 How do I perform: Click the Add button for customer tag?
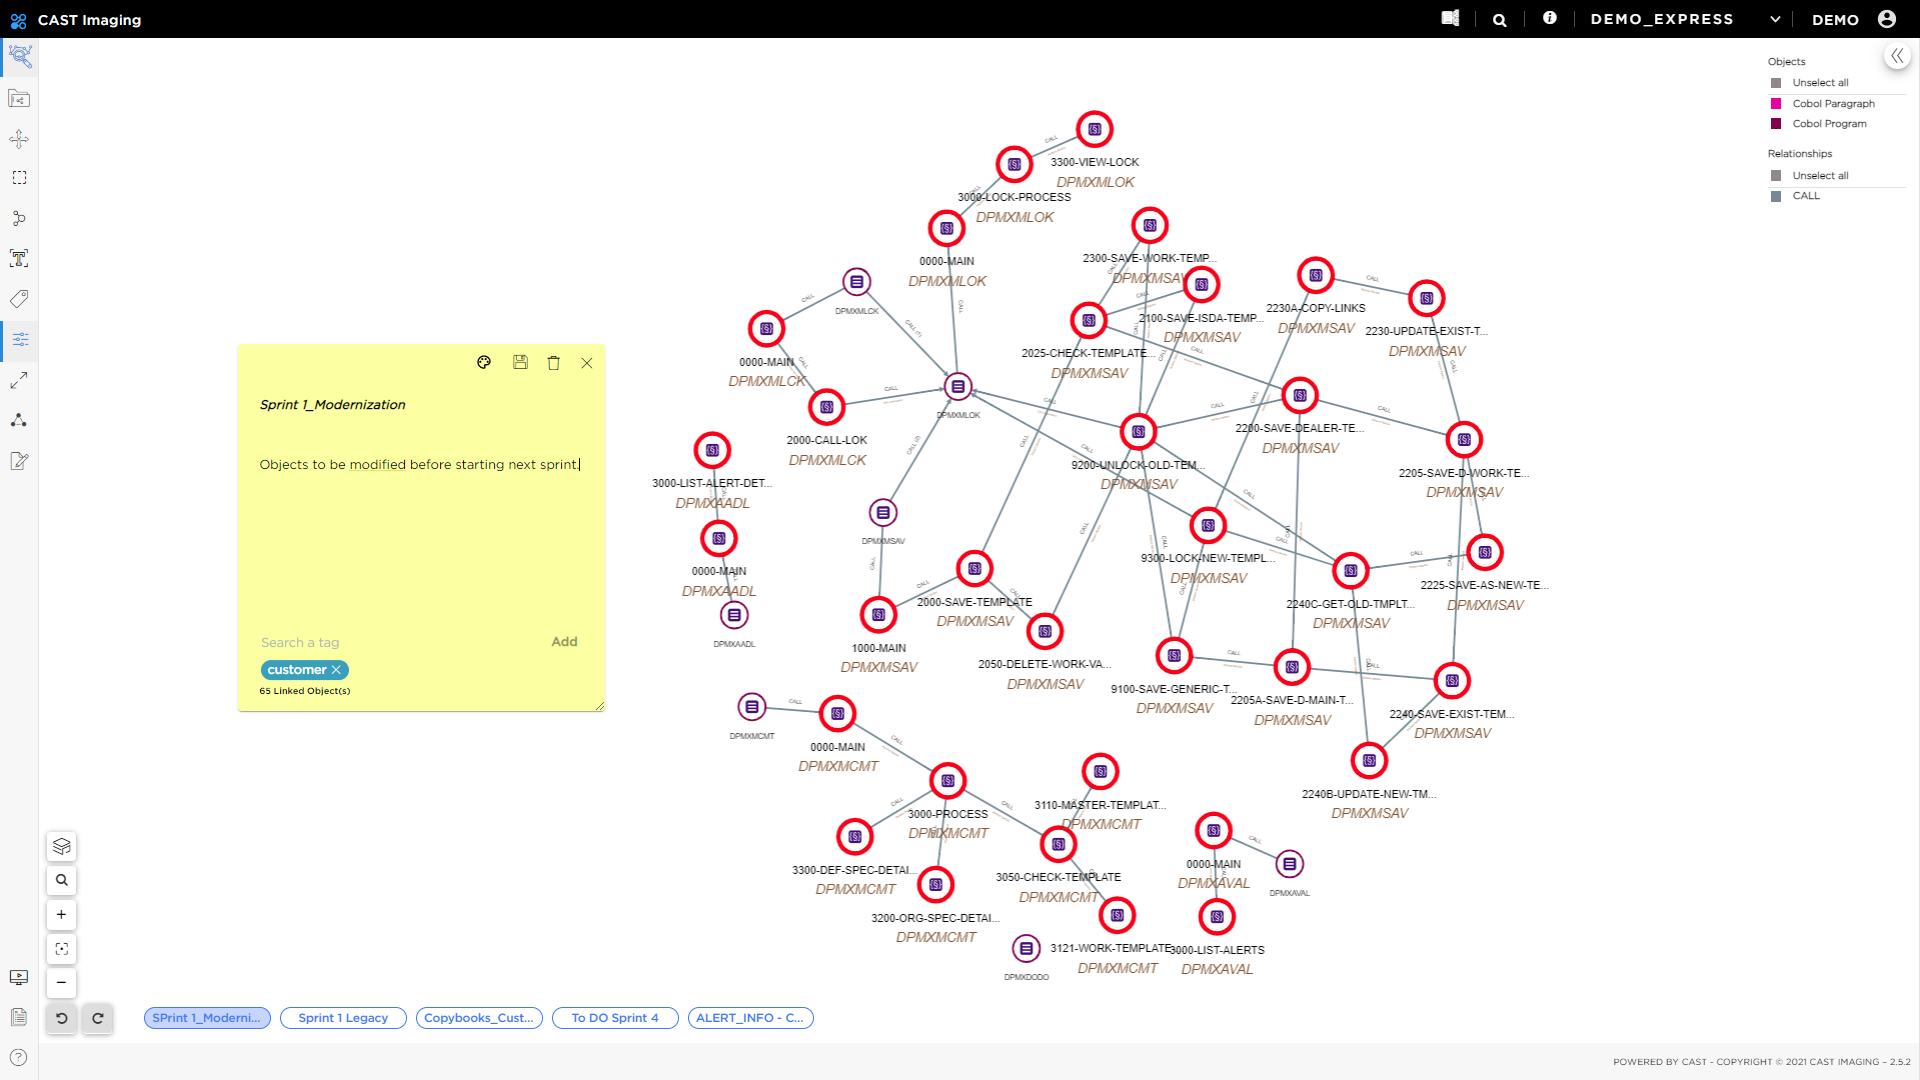click(x=564, y=641)
